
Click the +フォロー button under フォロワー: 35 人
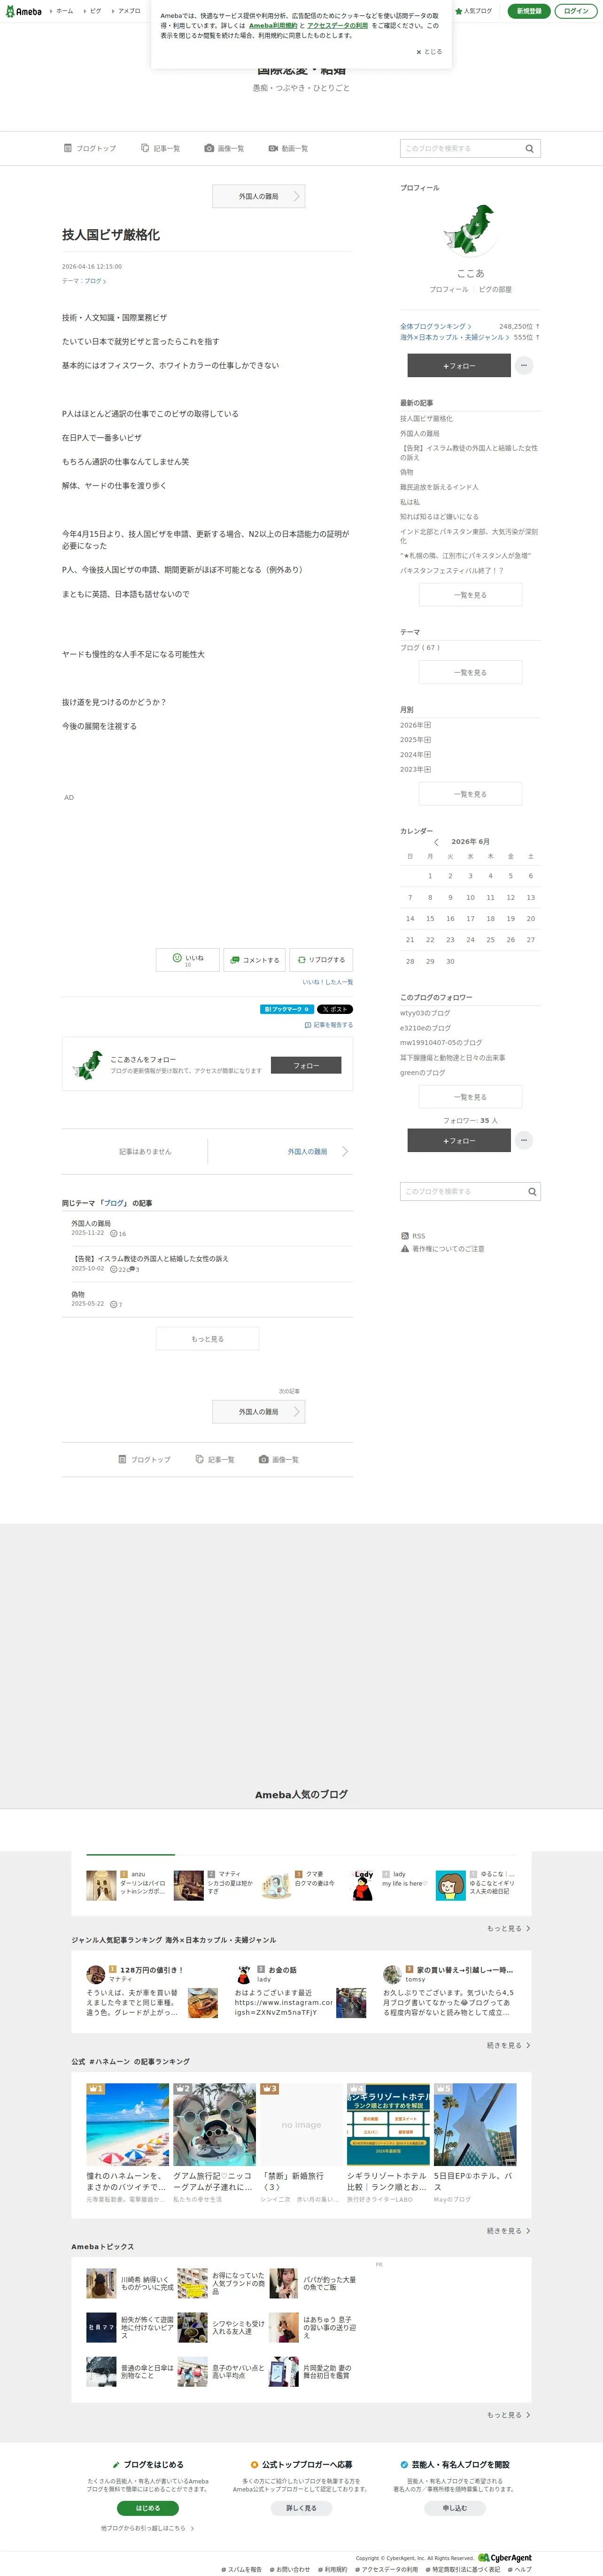(459, 1140)
